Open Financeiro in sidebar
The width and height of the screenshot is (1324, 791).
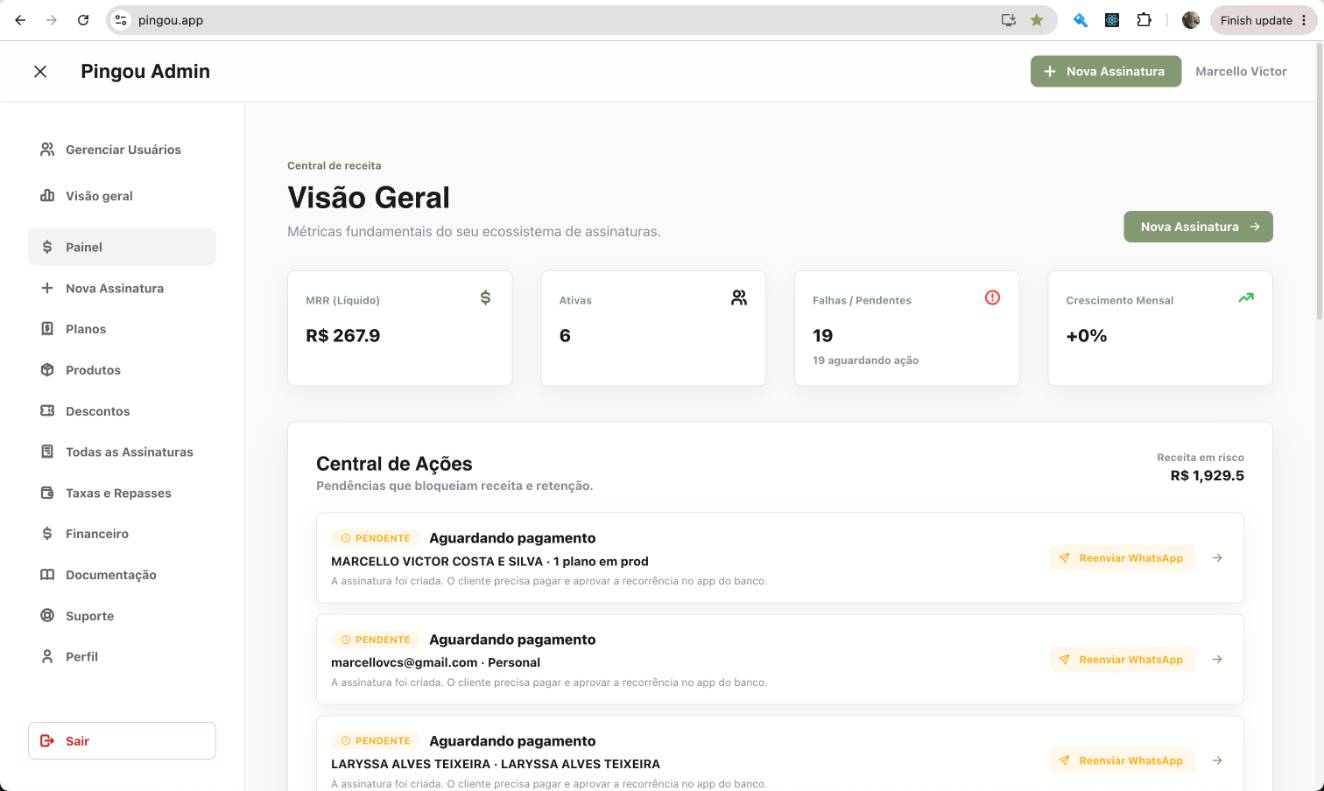click(x=122, y=534)
